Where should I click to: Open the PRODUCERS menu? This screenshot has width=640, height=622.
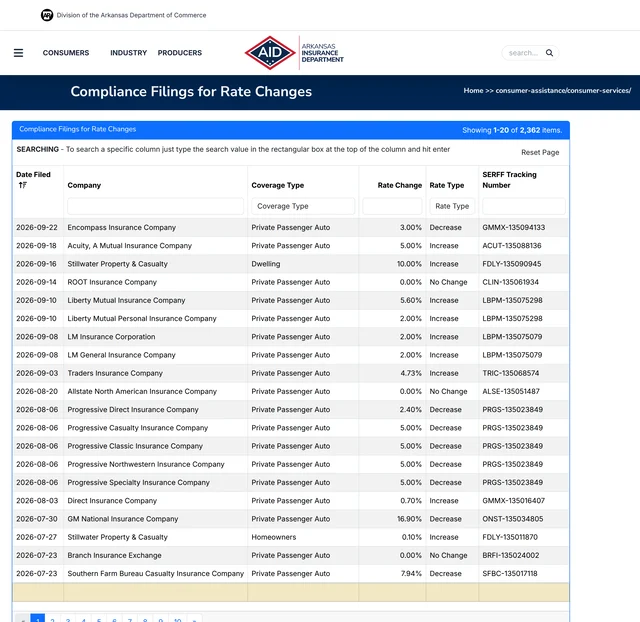(x=180, y=53)
